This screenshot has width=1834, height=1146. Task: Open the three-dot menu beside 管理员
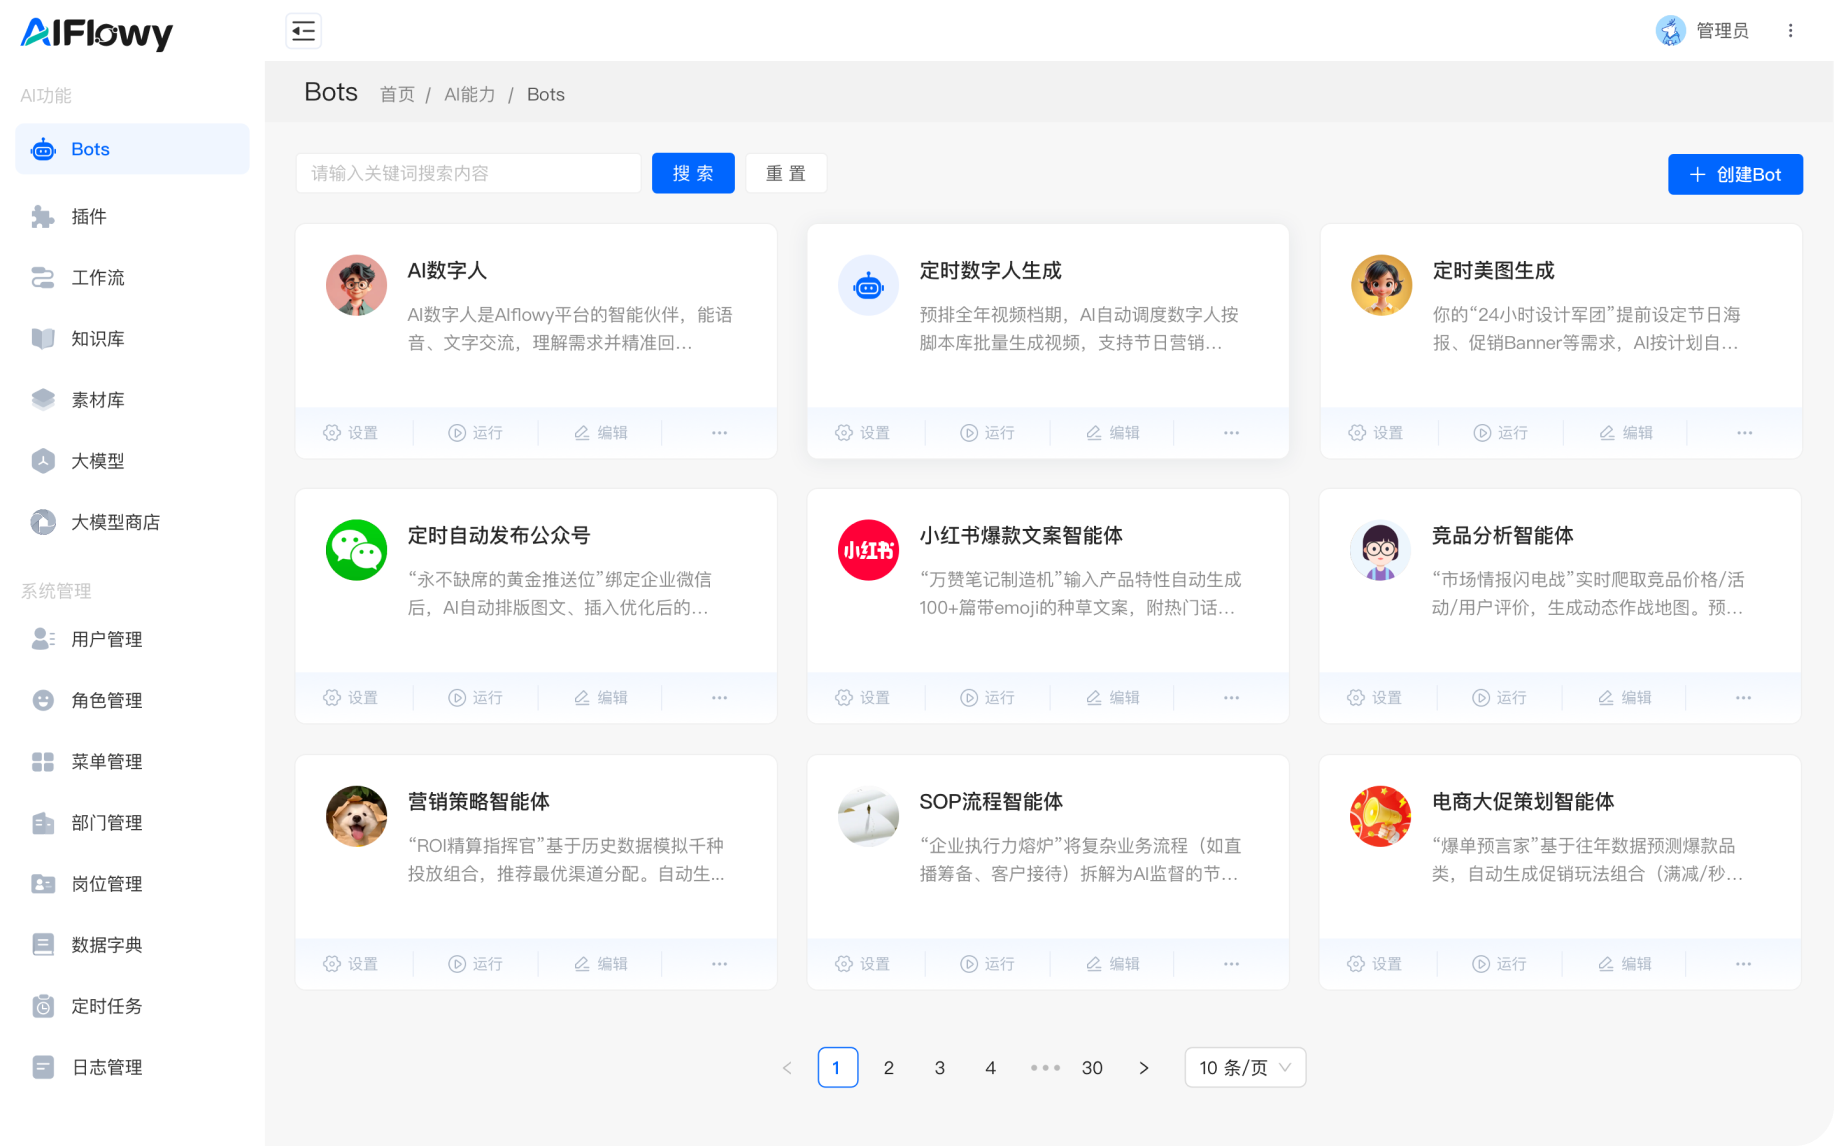click(1790, 30)
